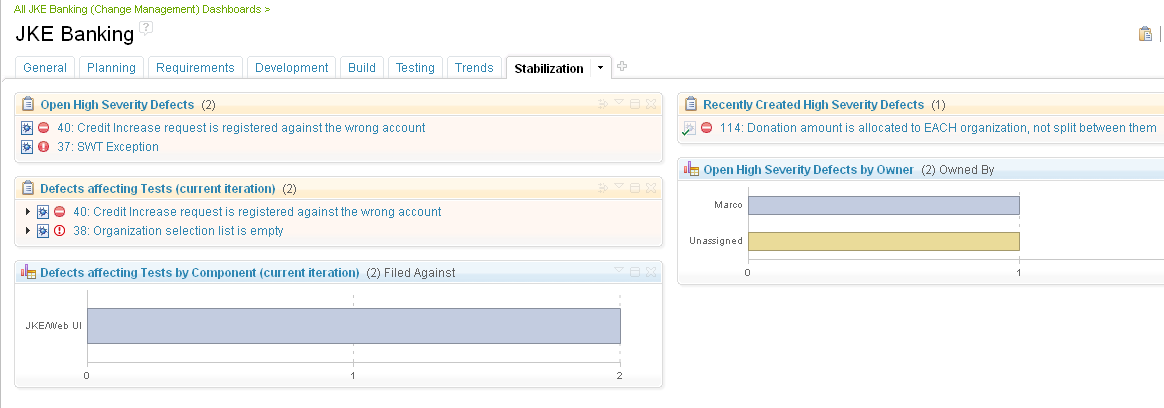
Task: Minimize the Defects affecting Tests by Component widget
Action: 635,272
